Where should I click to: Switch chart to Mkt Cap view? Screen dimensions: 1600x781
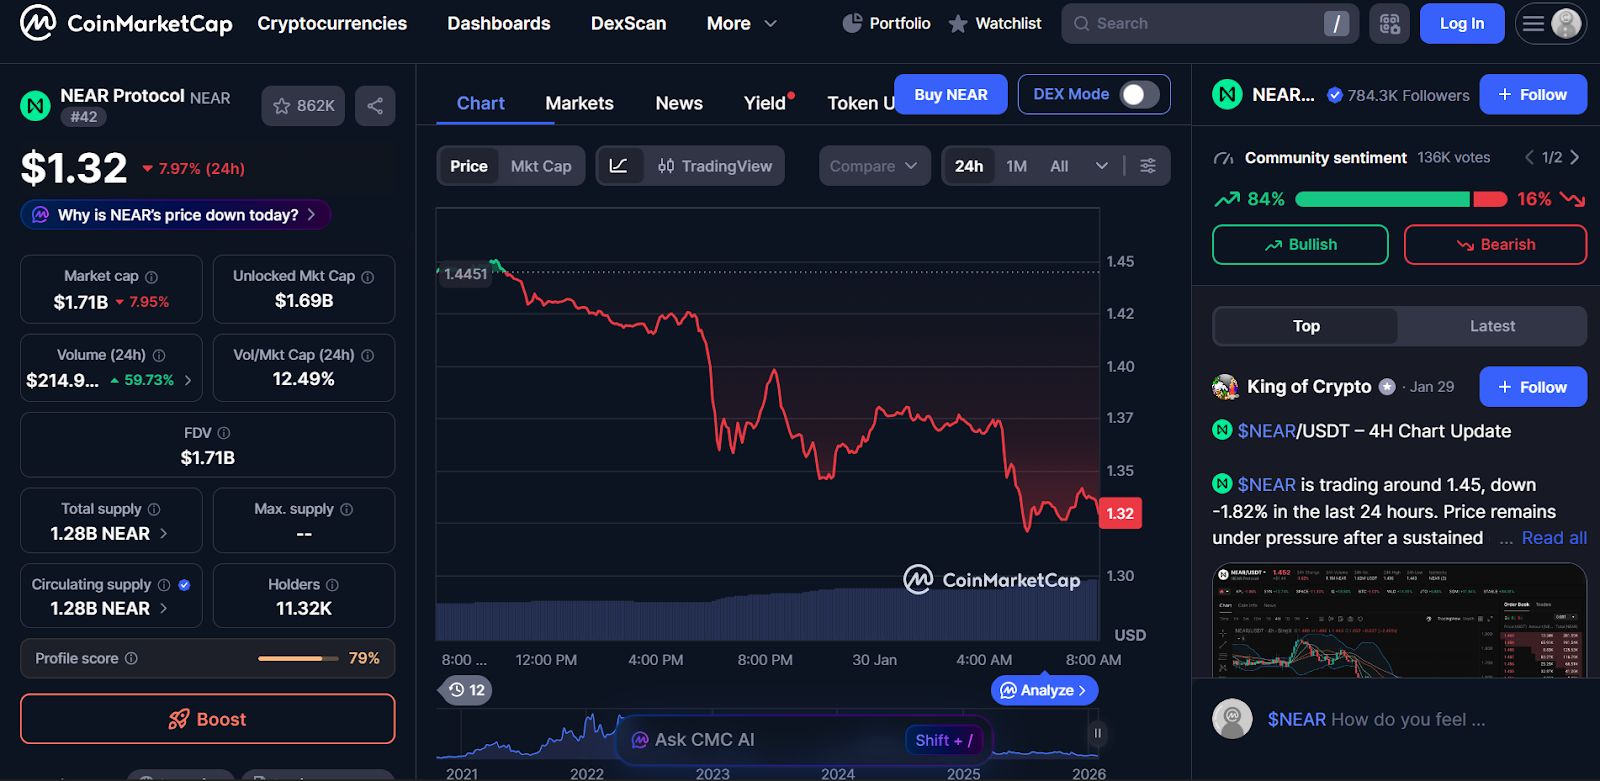tap(541, 166)
